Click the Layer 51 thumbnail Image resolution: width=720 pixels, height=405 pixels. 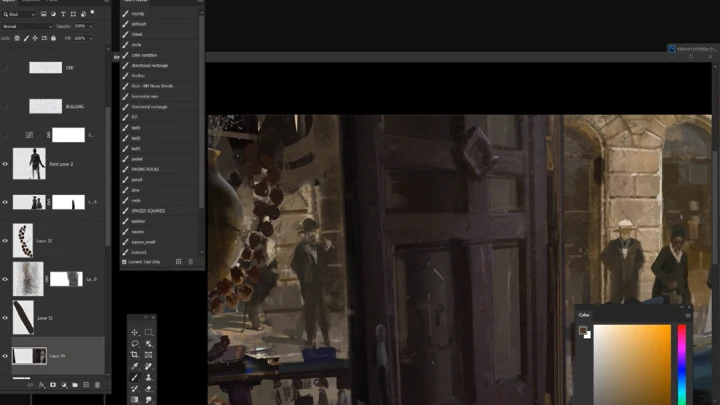23,317
